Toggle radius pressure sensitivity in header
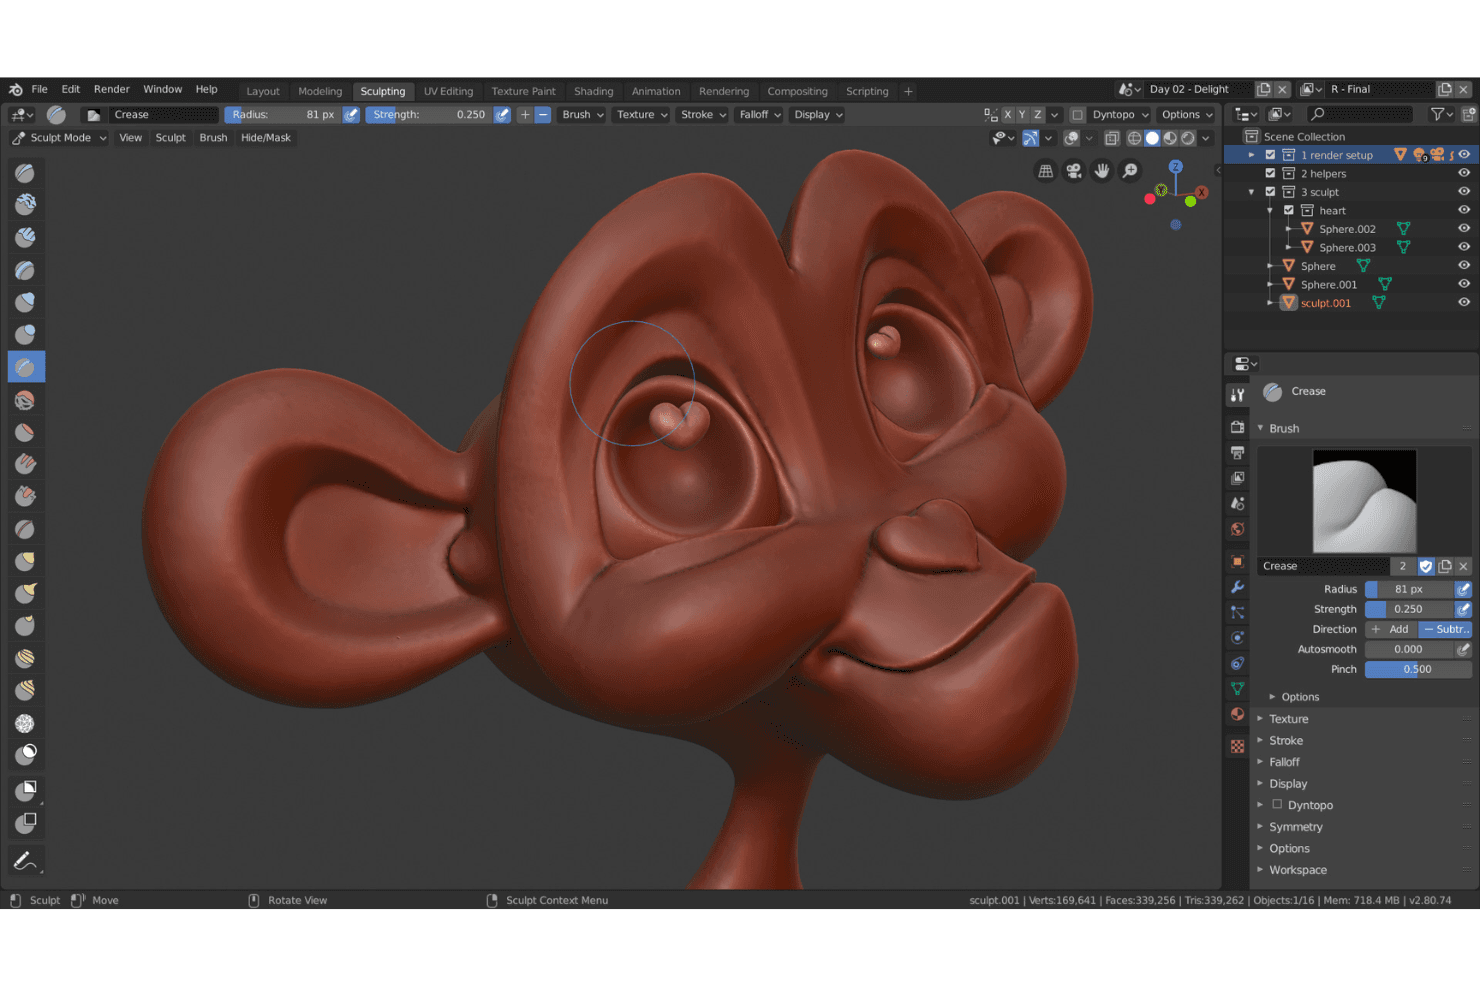This screenshot has width=1480, height=987. (x=351, y=115)
